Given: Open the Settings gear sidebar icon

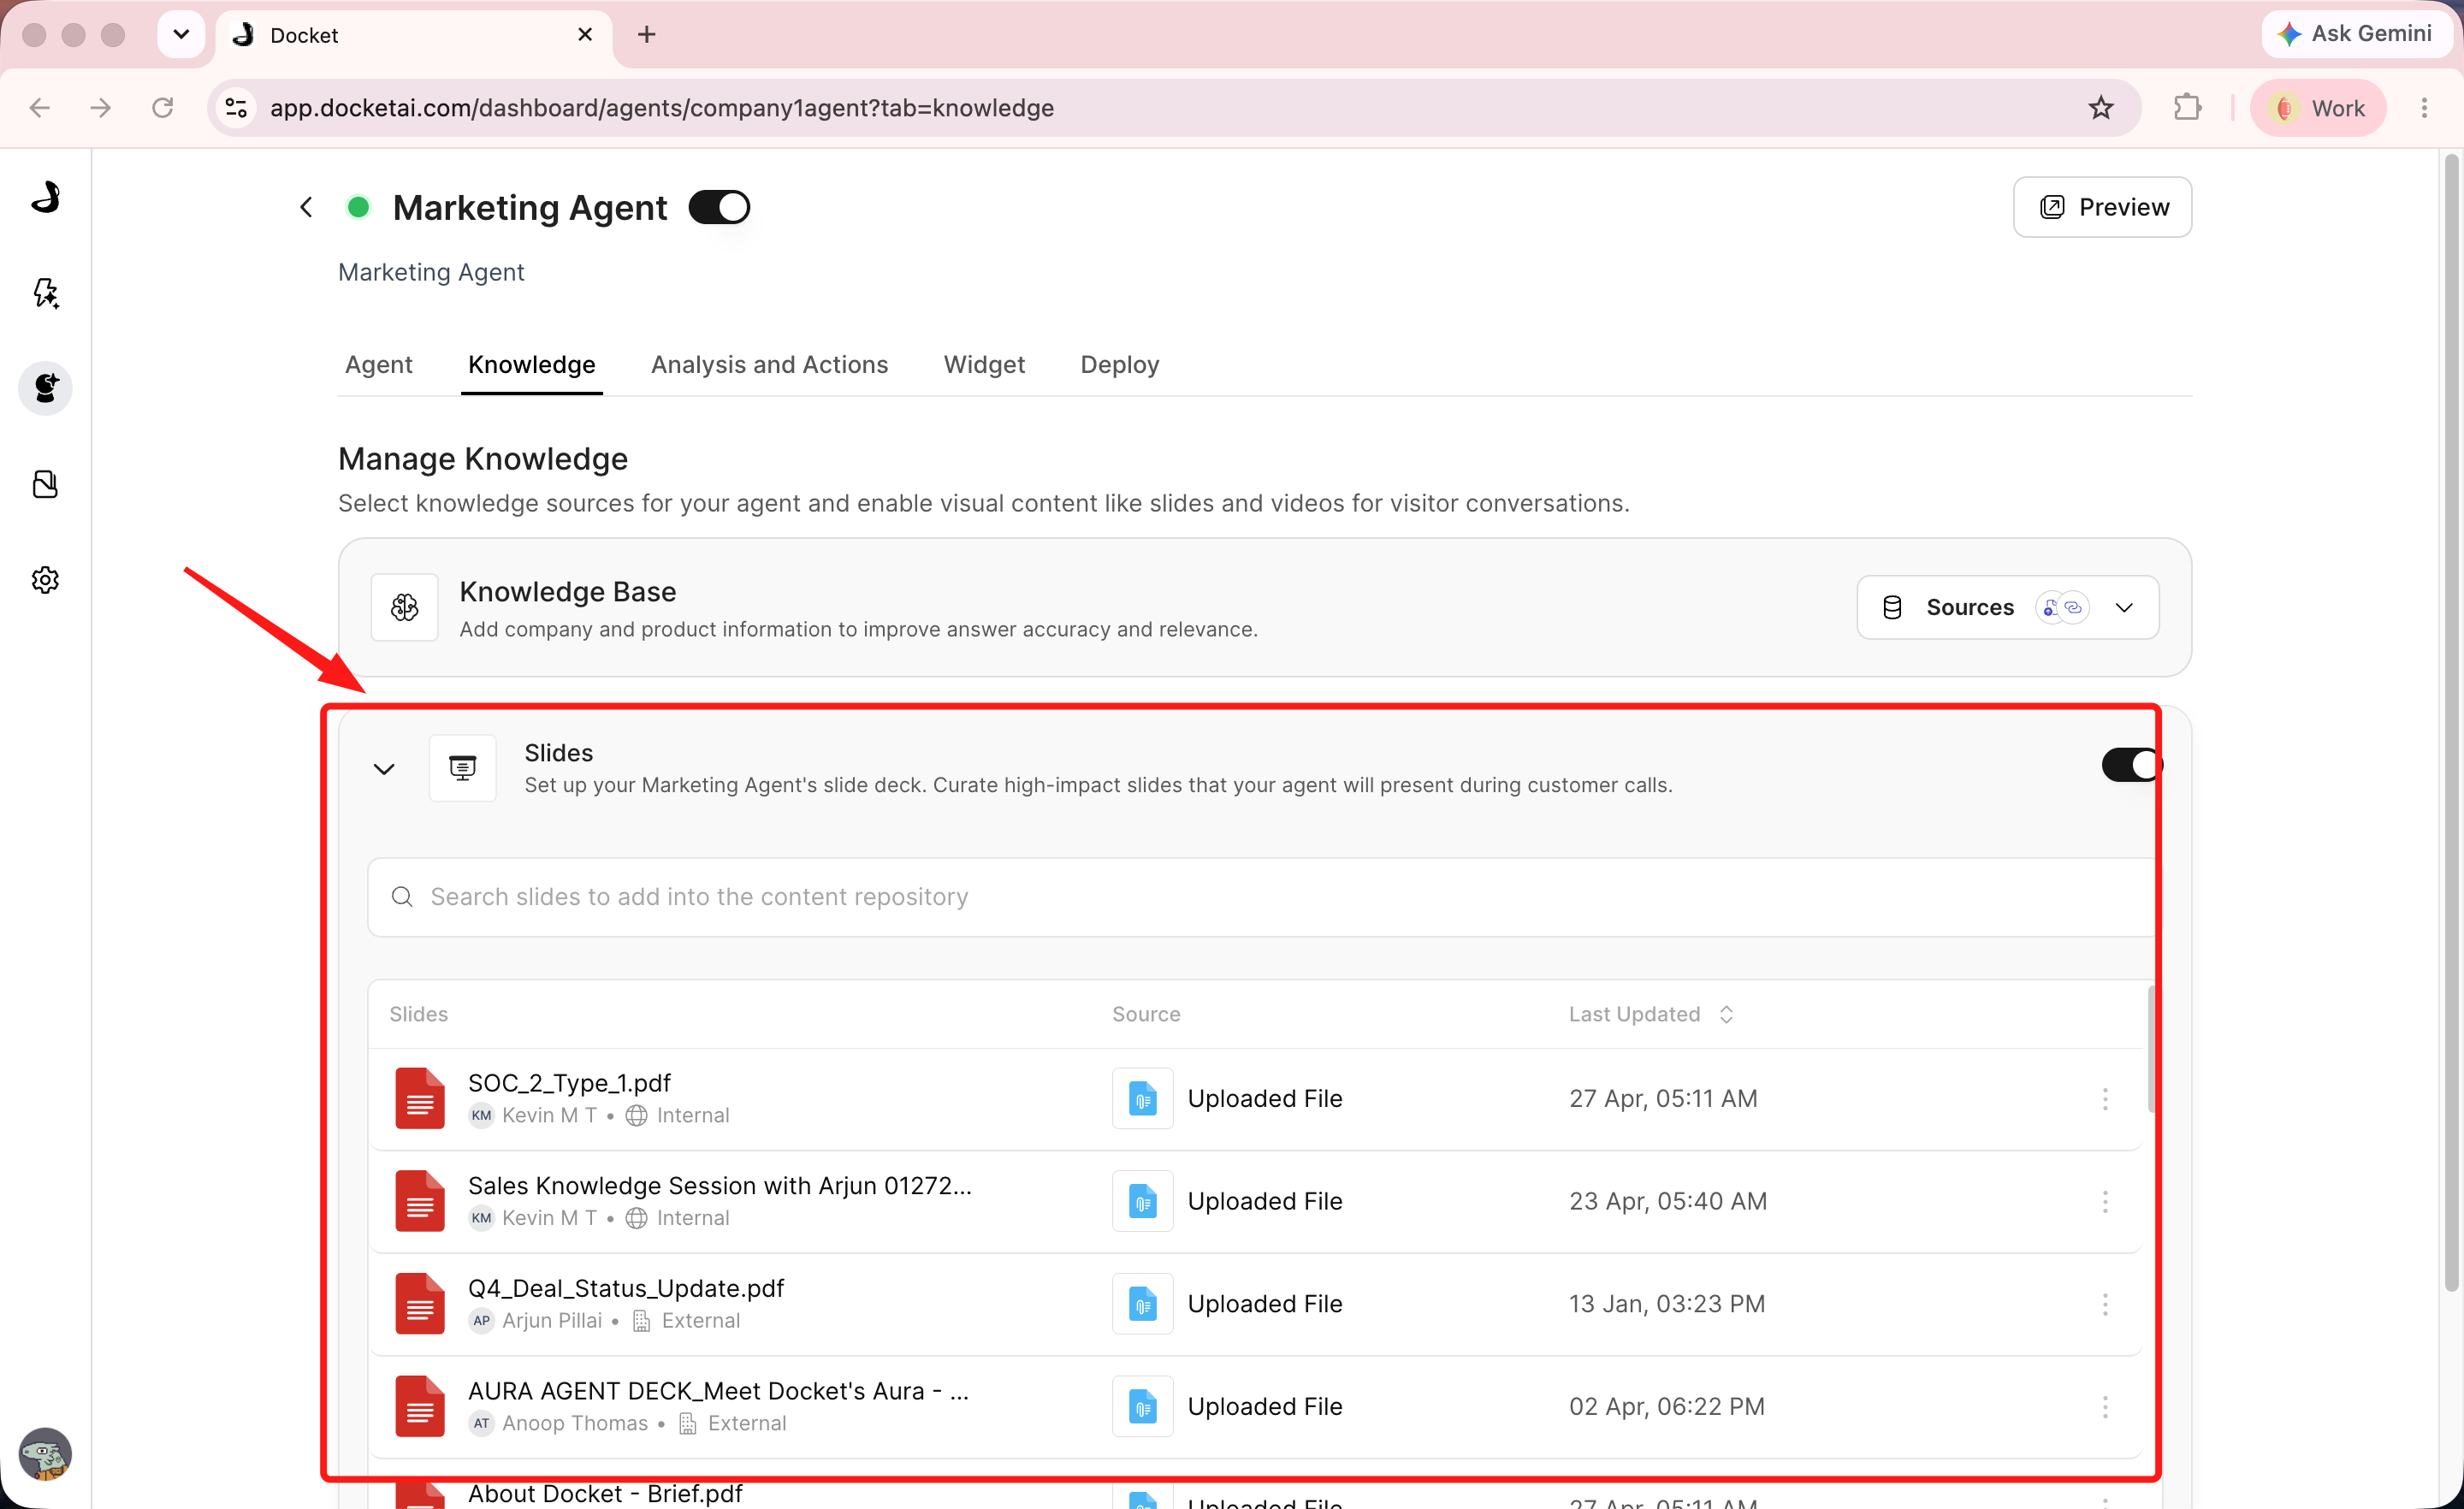Looking at the screenshot, I should [46, 580].
